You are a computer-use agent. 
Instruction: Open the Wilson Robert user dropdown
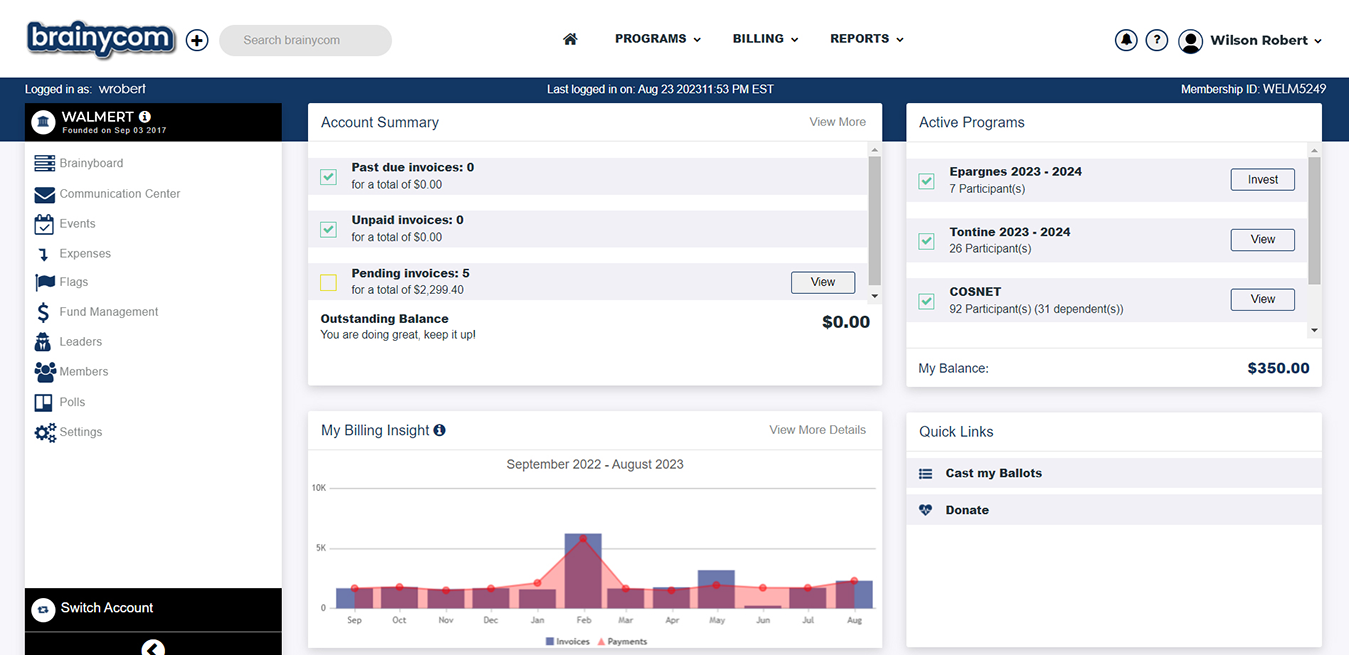[x=1250, y=41]
